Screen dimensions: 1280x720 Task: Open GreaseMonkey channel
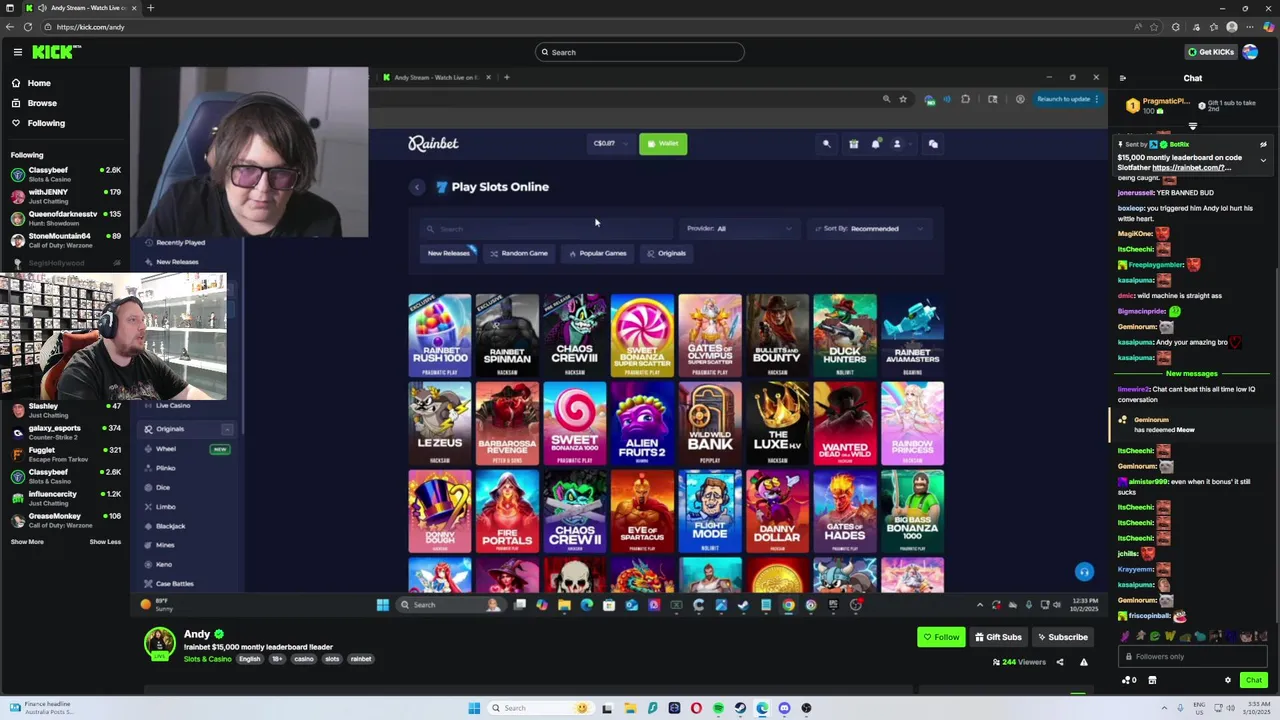click(66, 519)
